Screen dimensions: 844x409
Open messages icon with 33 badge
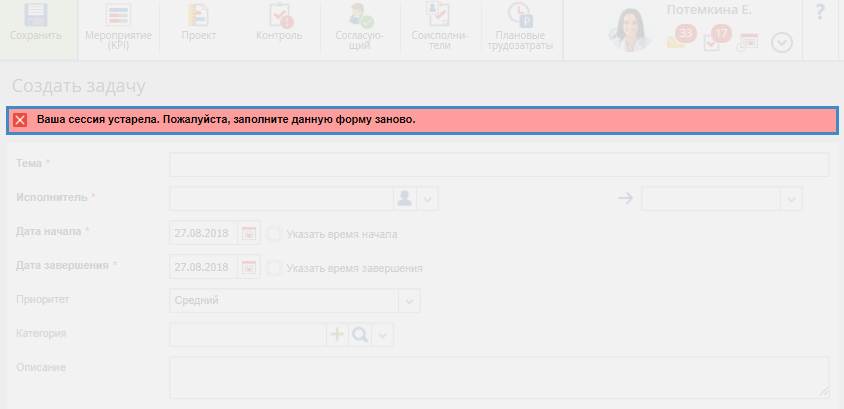[681, 38]
